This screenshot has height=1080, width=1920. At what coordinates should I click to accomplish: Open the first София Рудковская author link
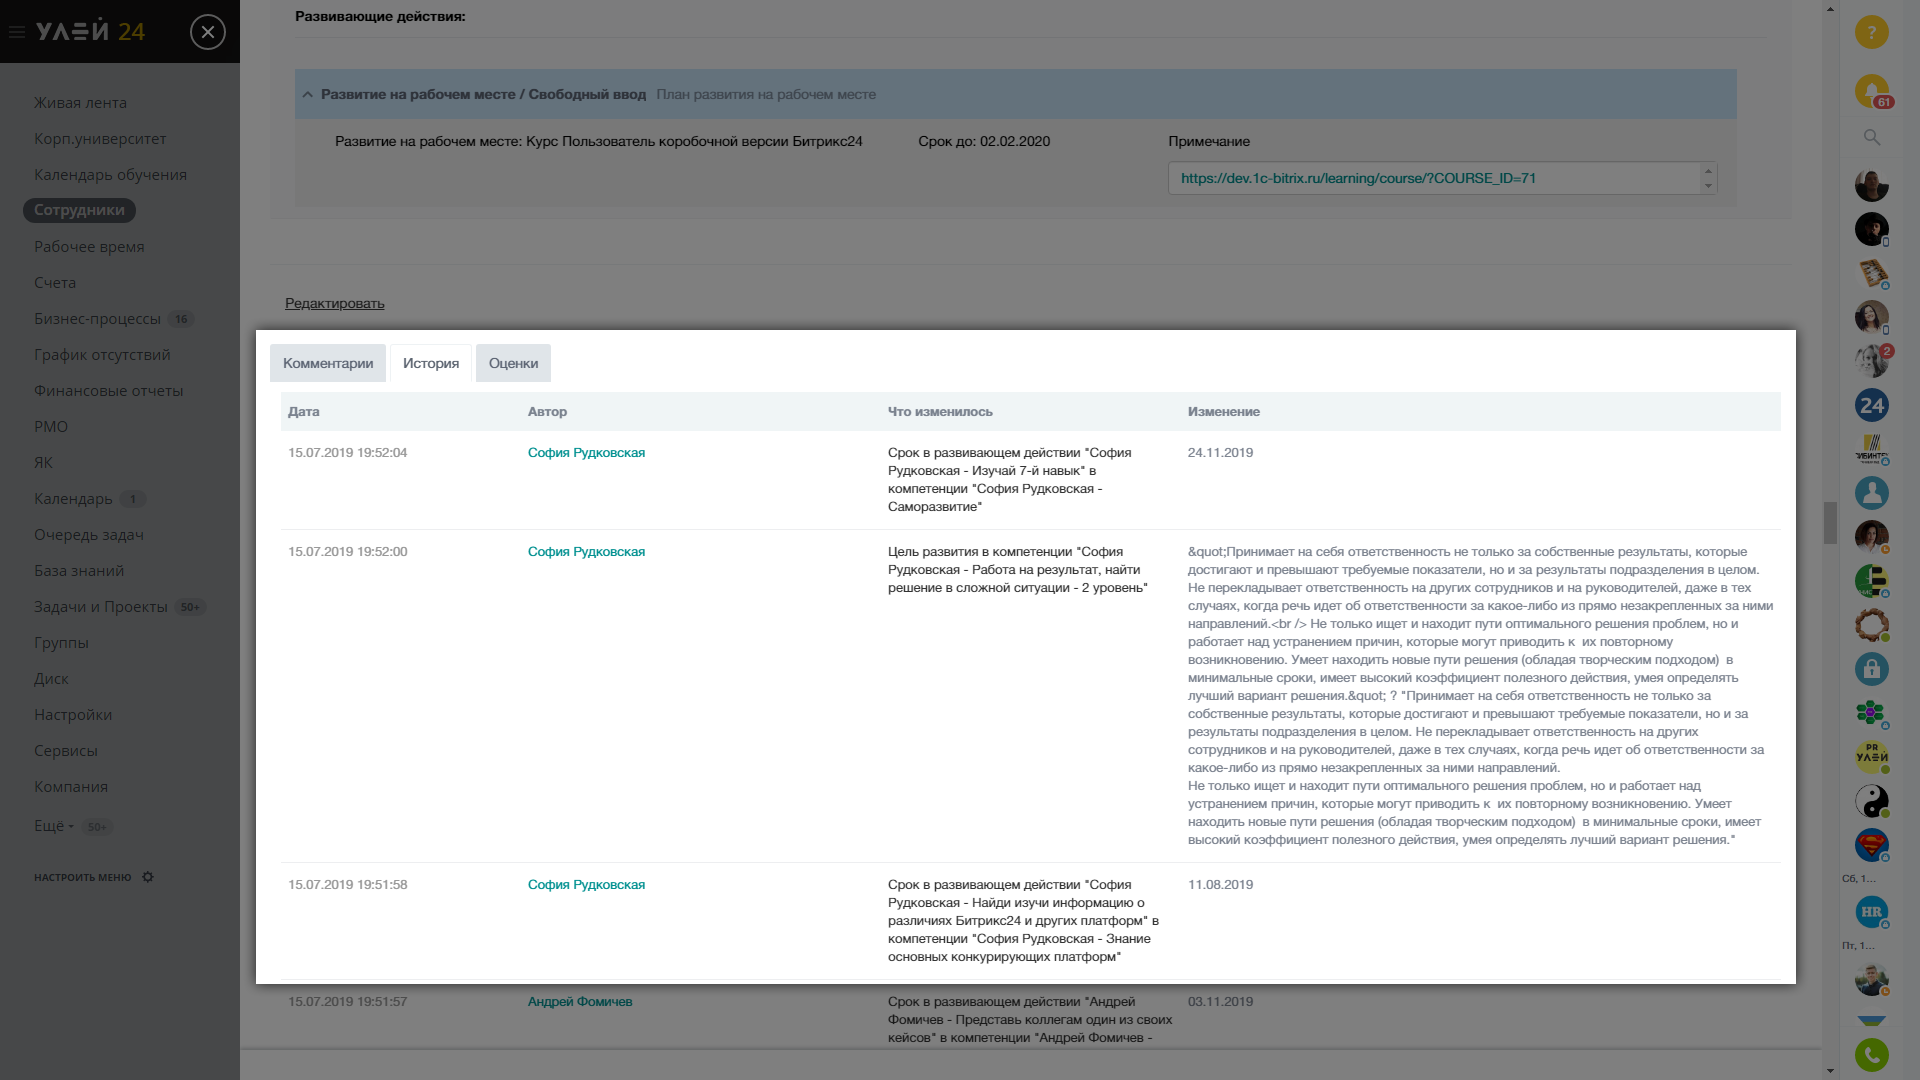point(586,453)
